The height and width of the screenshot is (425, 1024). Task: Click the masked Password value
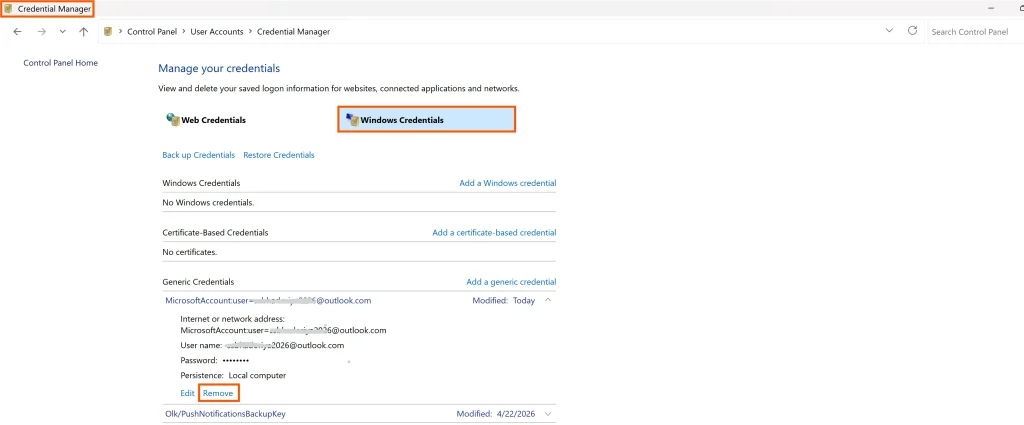tap(236, 360)
